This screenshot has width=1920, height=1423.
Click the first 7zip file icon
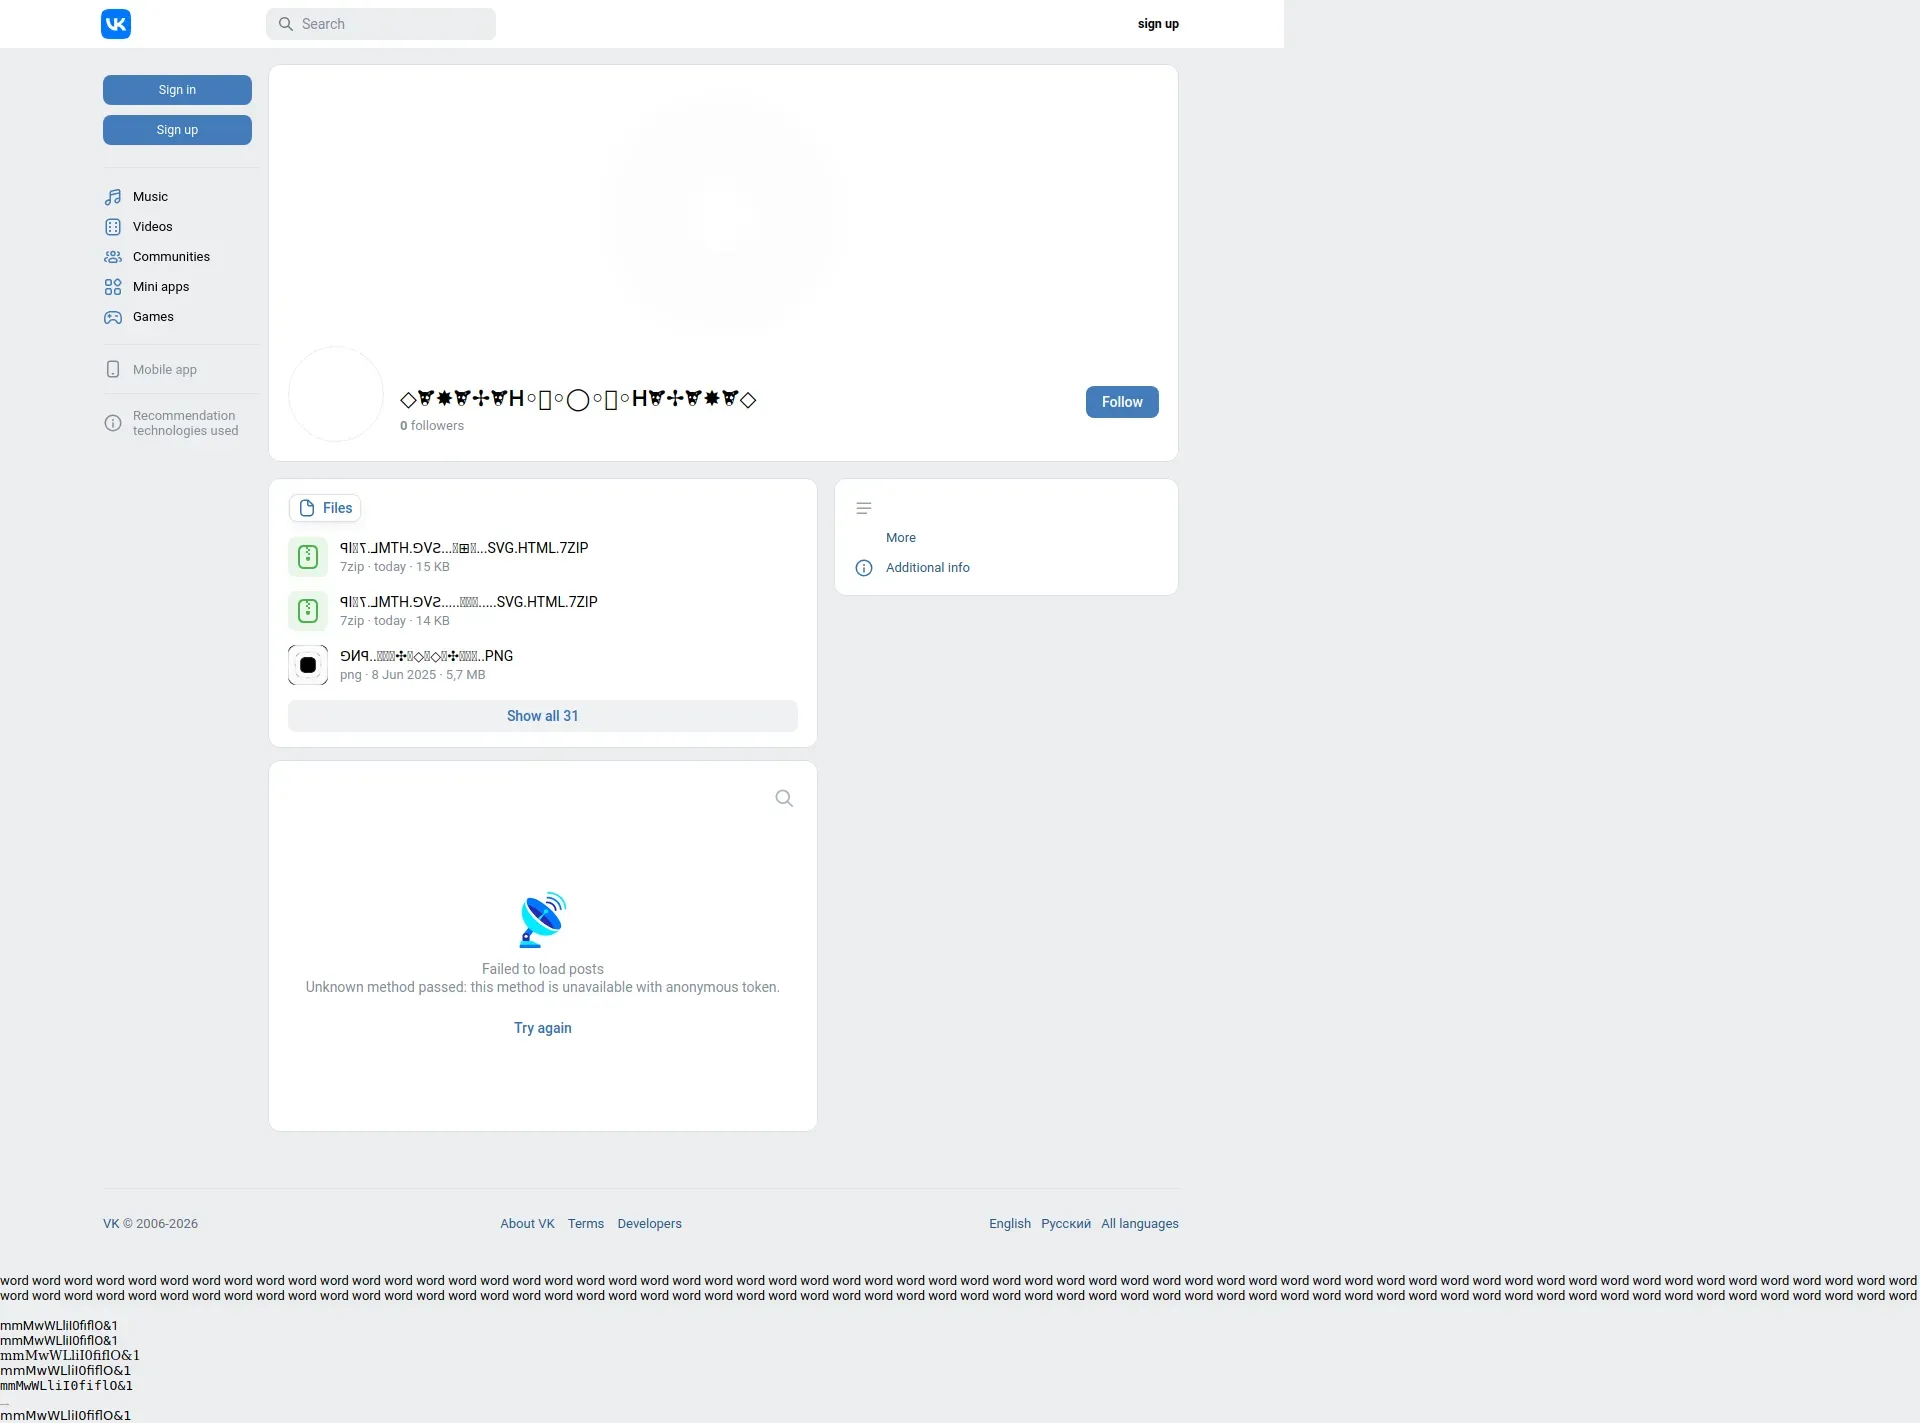point(308,557)
